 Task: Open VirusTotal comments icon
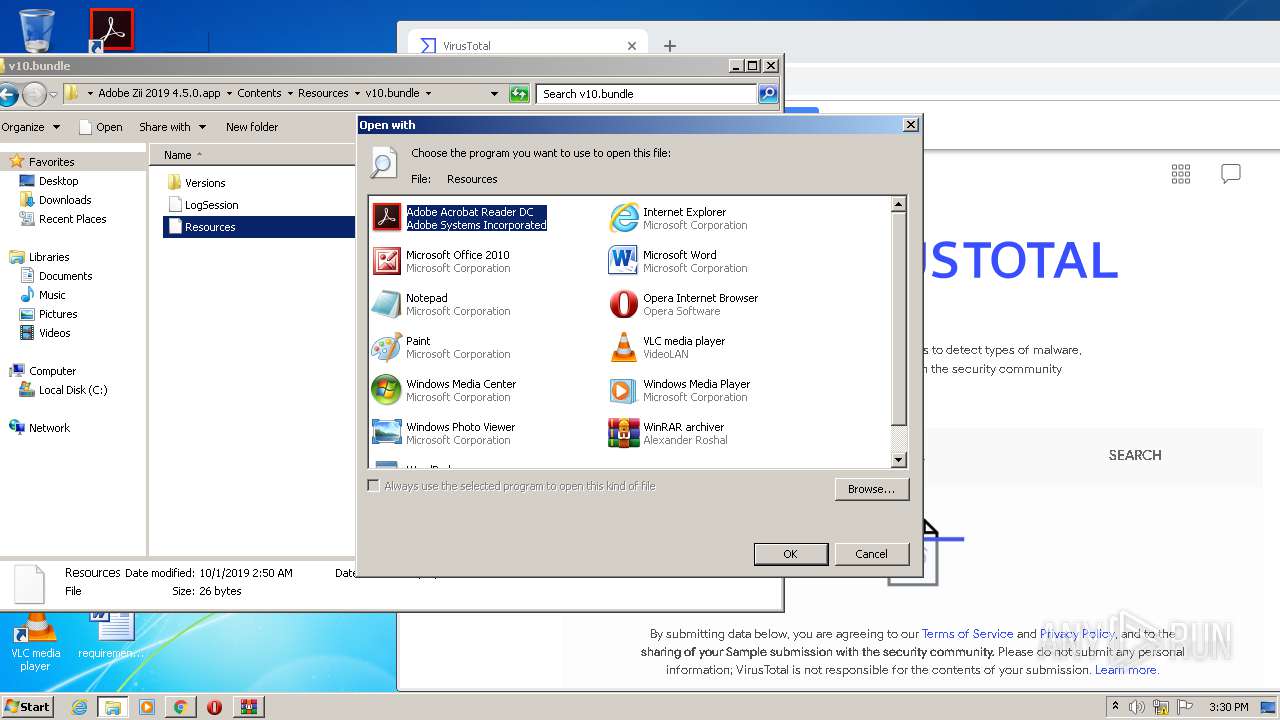(1231, 174)
